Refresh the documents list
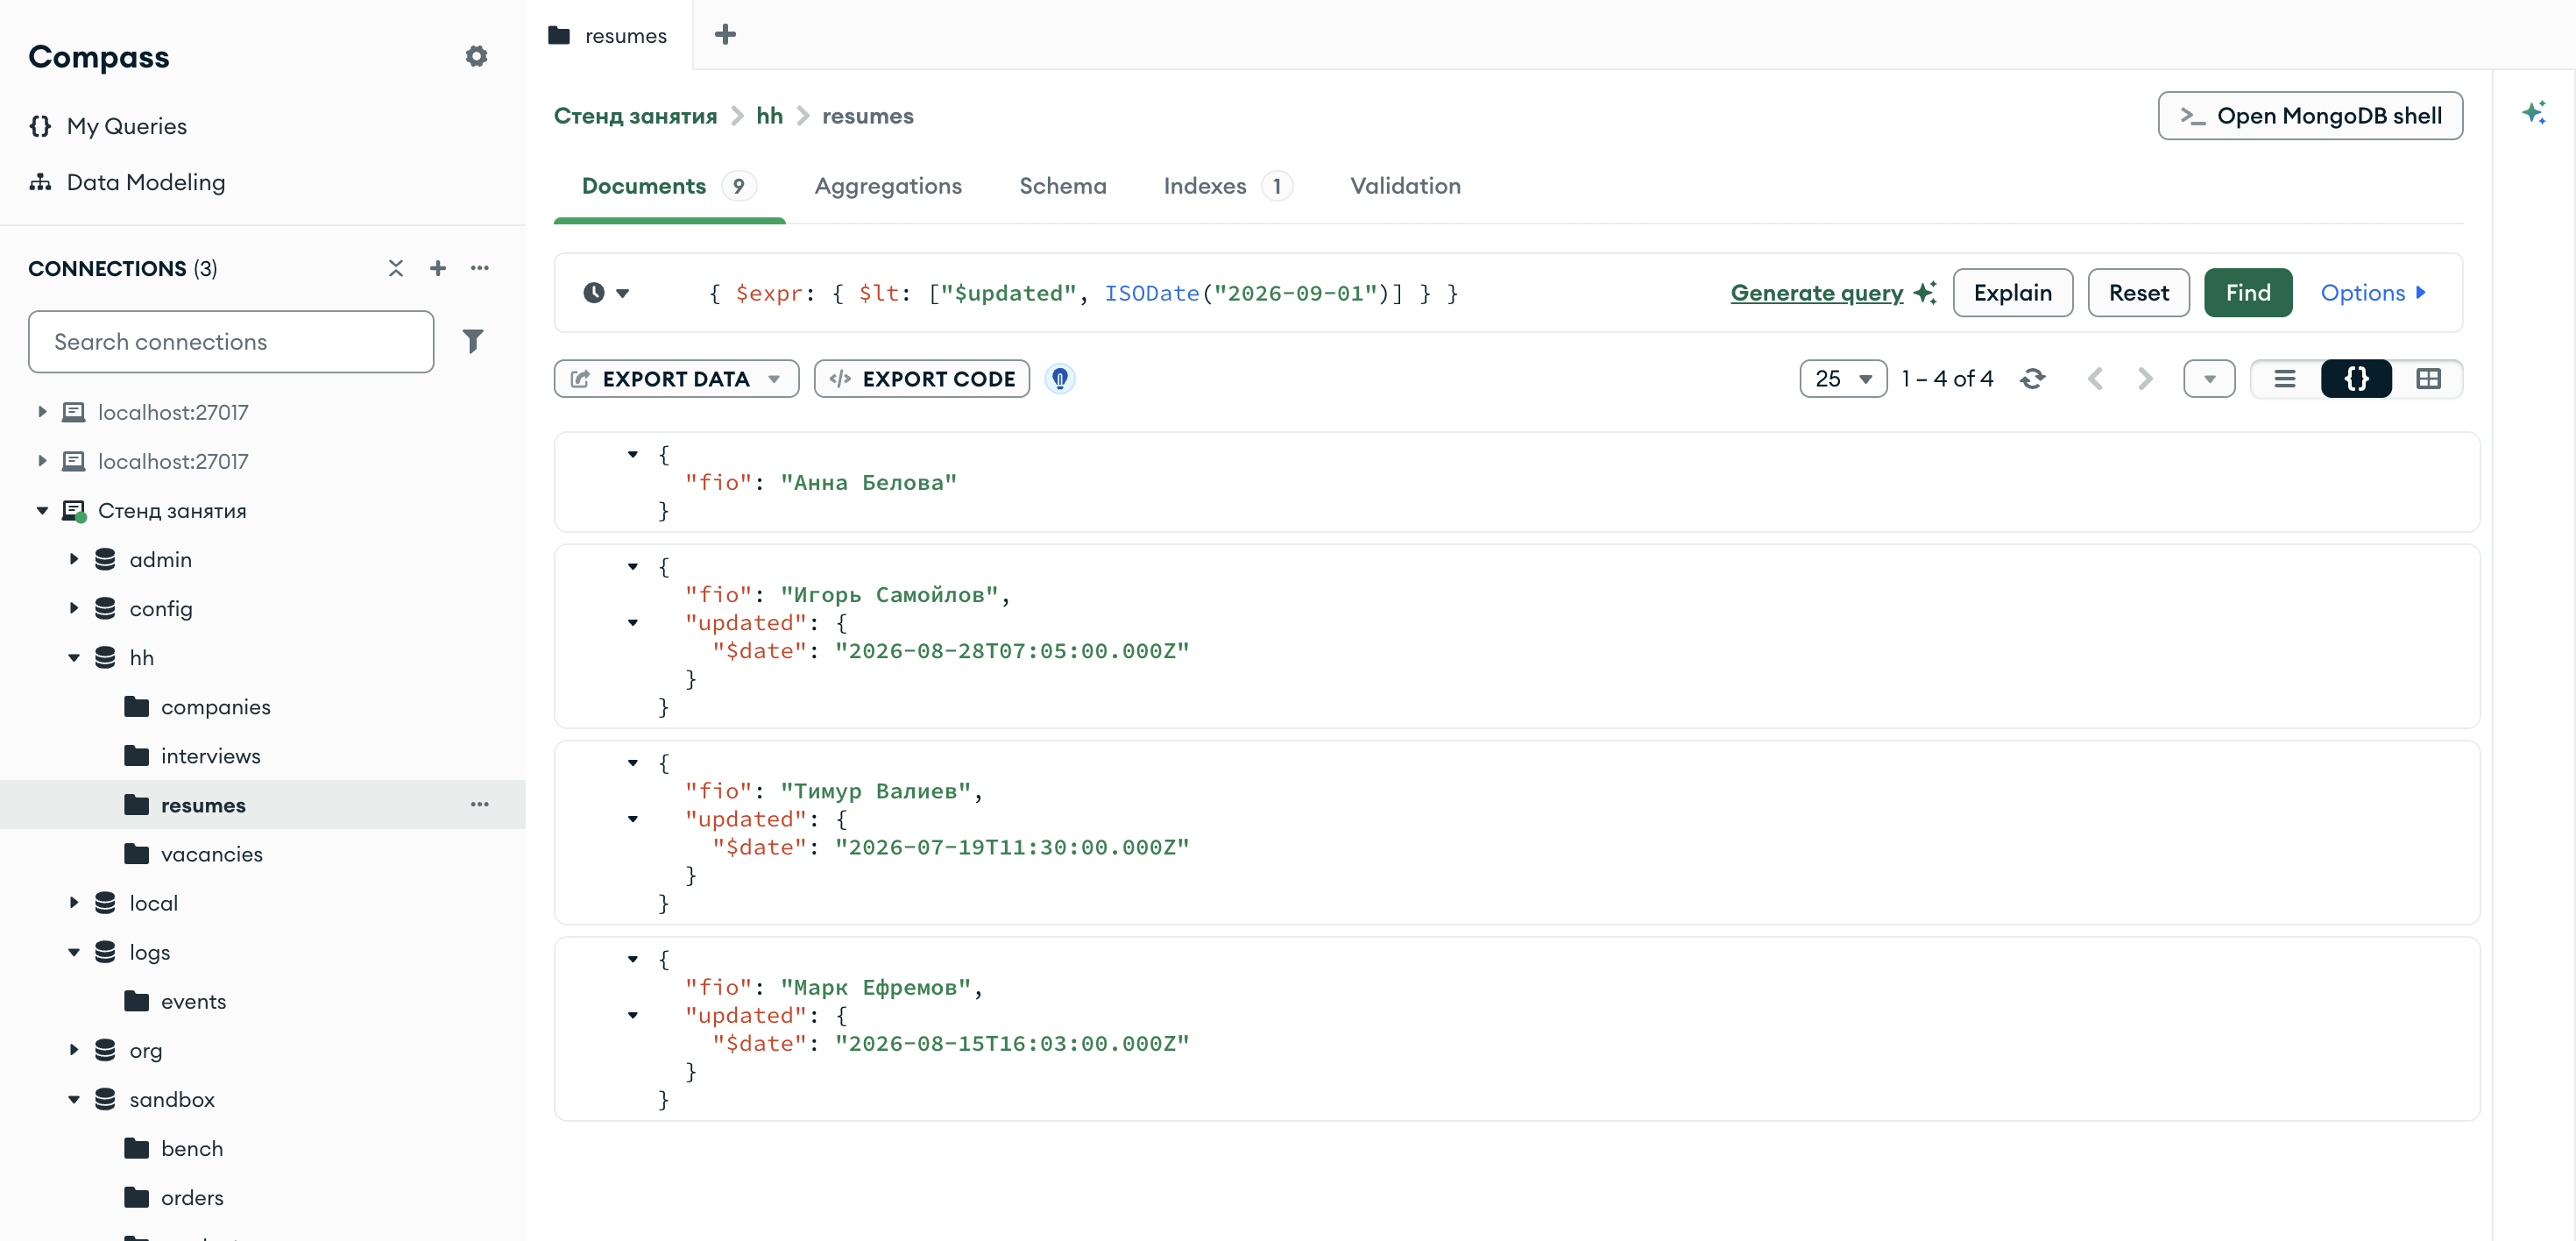Screen dimensions: 2576x1241 pos(2032,379)
